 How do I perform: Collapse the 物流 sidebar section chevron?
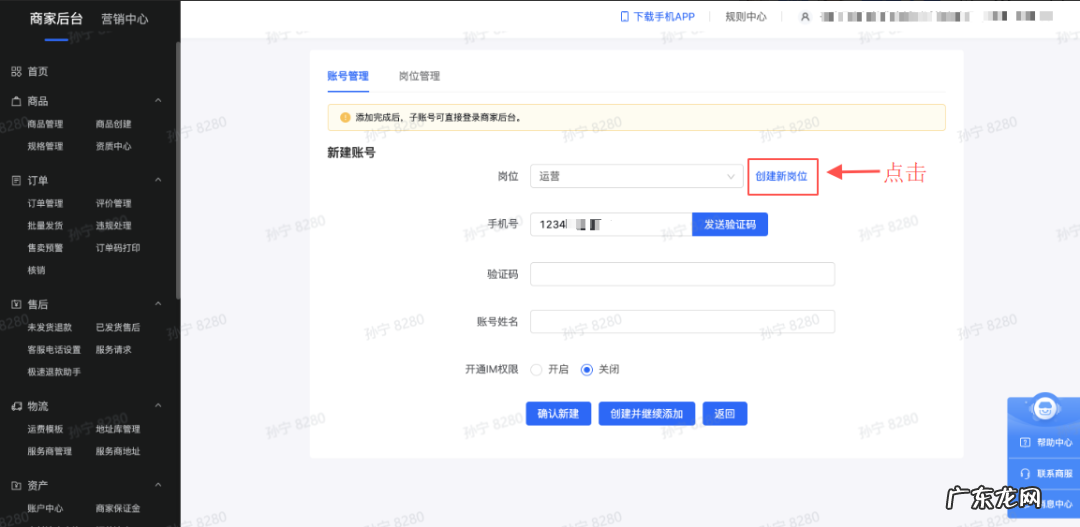click(158, 406)
